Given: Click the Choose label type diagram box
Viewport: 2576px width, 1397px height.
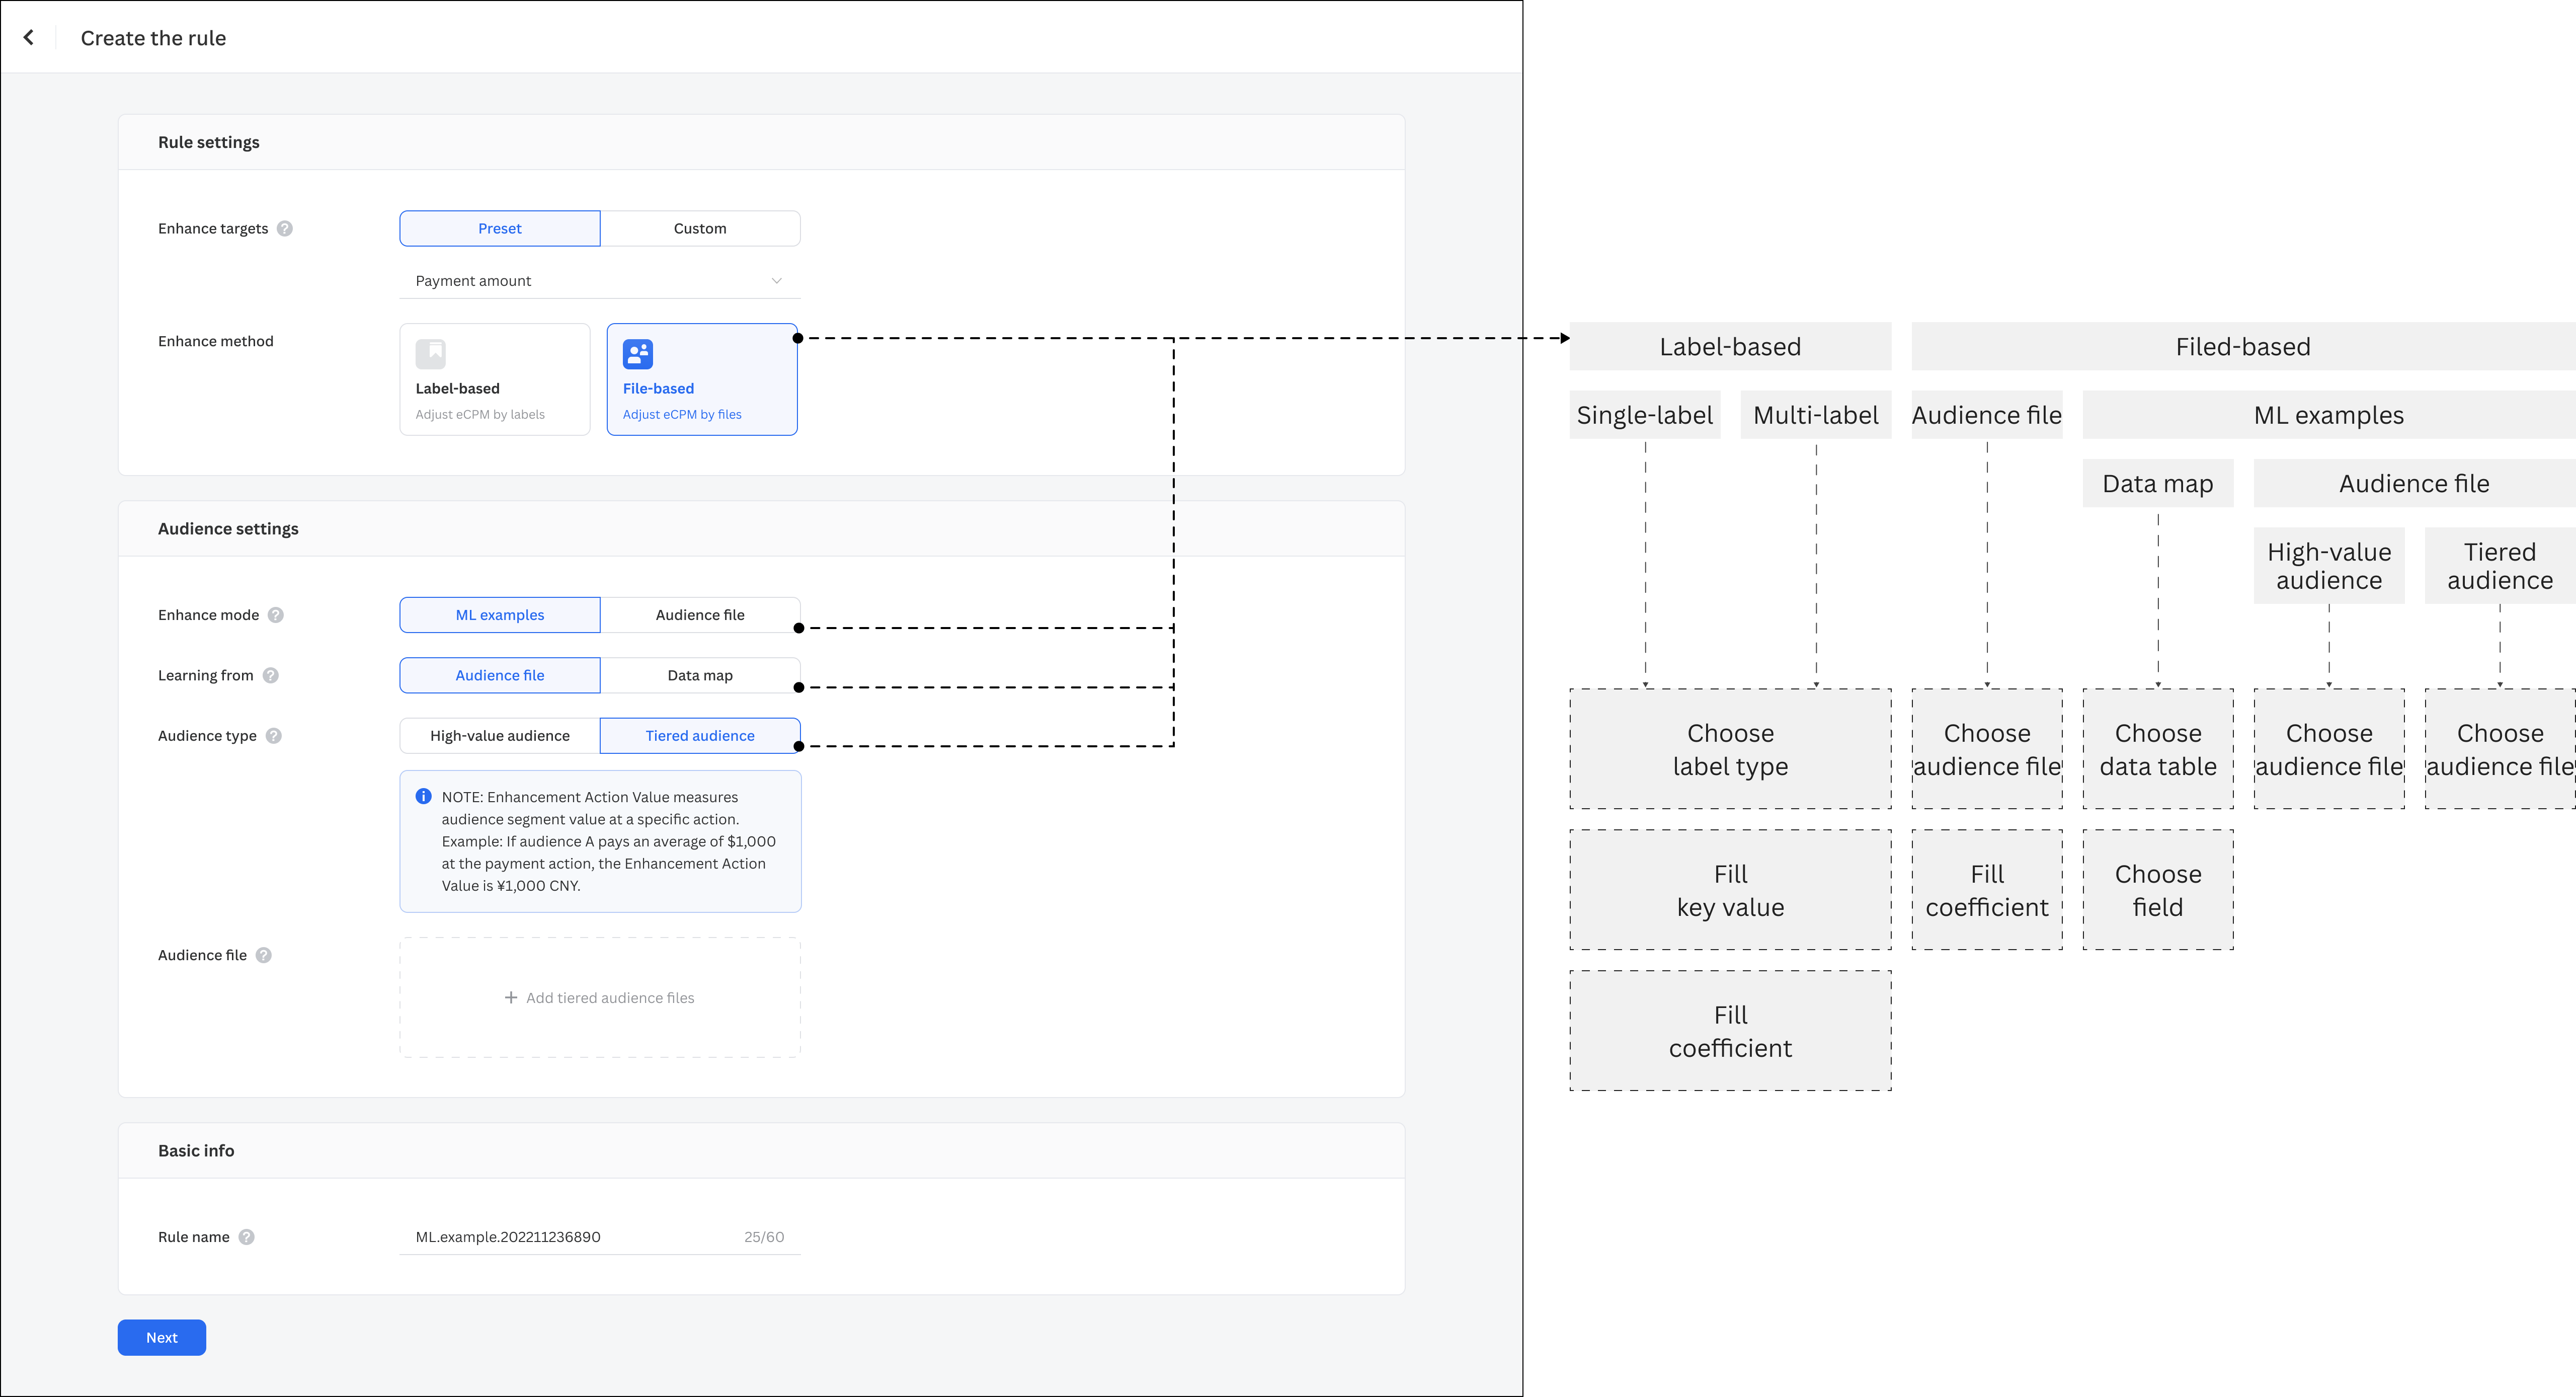Looking at the screenshot, I should pyautogui.click(x=1730, y=749).
